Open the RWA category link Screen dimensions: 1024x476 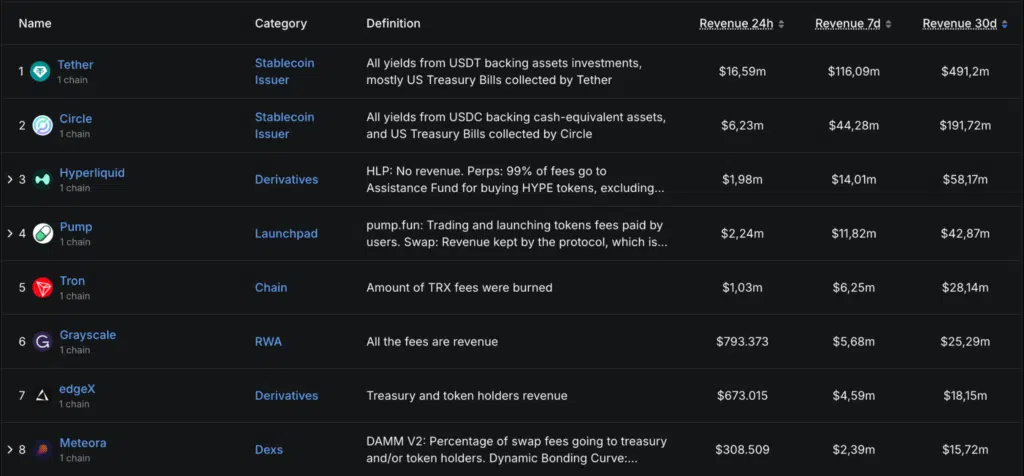tap(268, 341)
